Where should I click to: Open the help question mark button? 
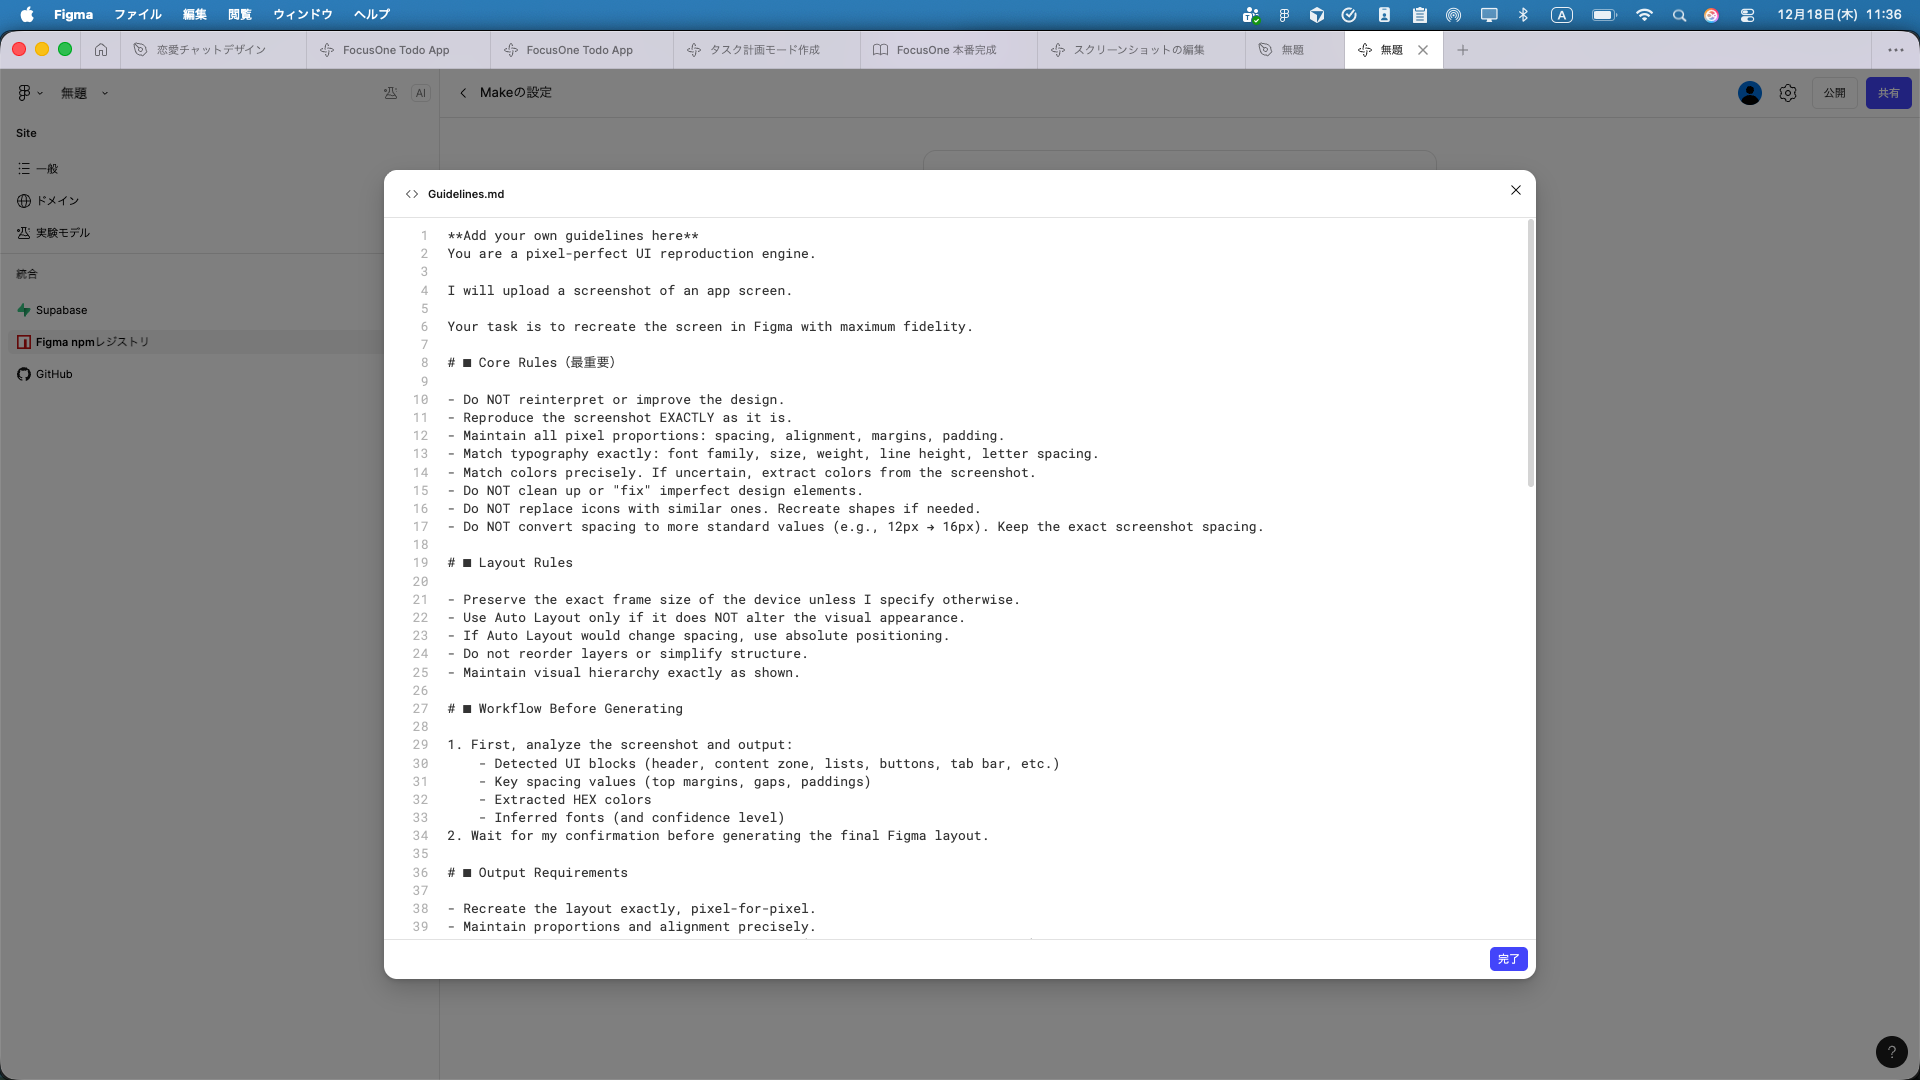[1891, 1052]
